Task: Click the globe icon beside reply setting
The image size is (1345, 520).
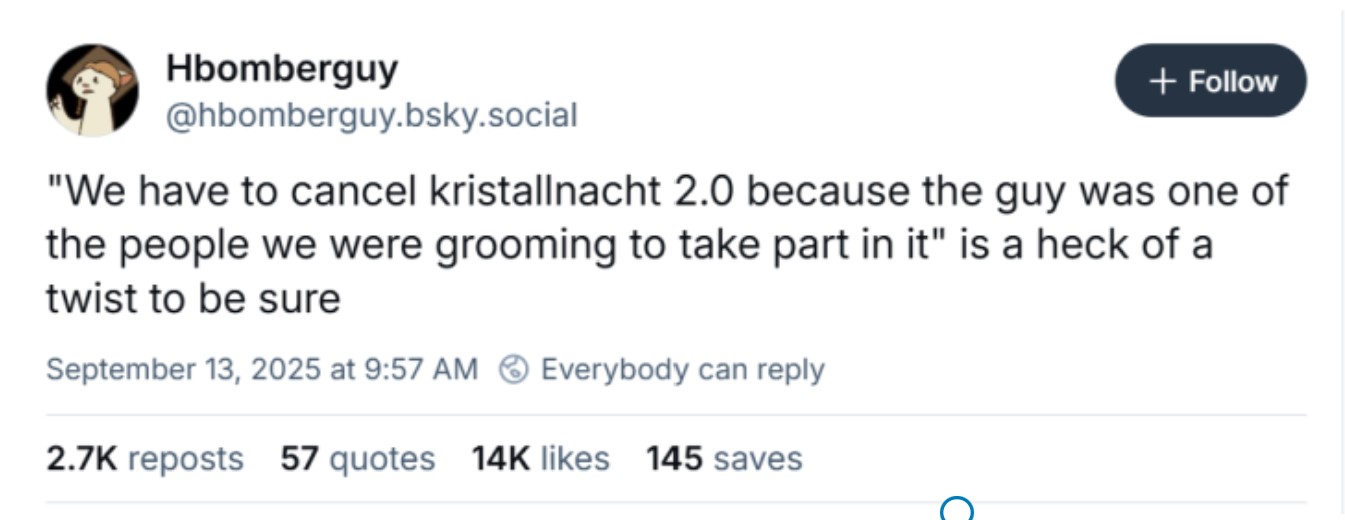Action: pos(513,370)
